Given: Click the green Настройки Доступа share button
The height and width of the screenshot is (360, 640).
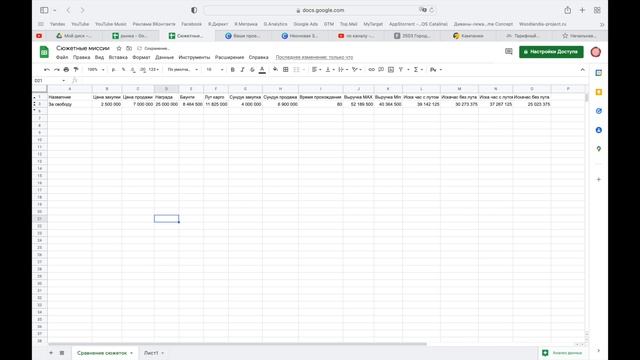Looking at the screenshot, I should (x=551, y=52).
